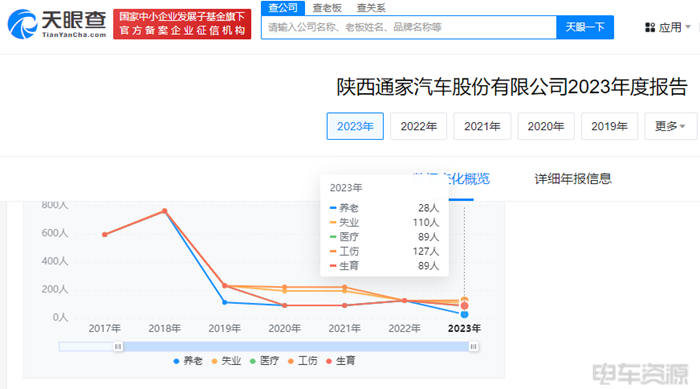Toggle the 生育 legend series
Viewport: 700px width, 389px height.
point(341,361)
